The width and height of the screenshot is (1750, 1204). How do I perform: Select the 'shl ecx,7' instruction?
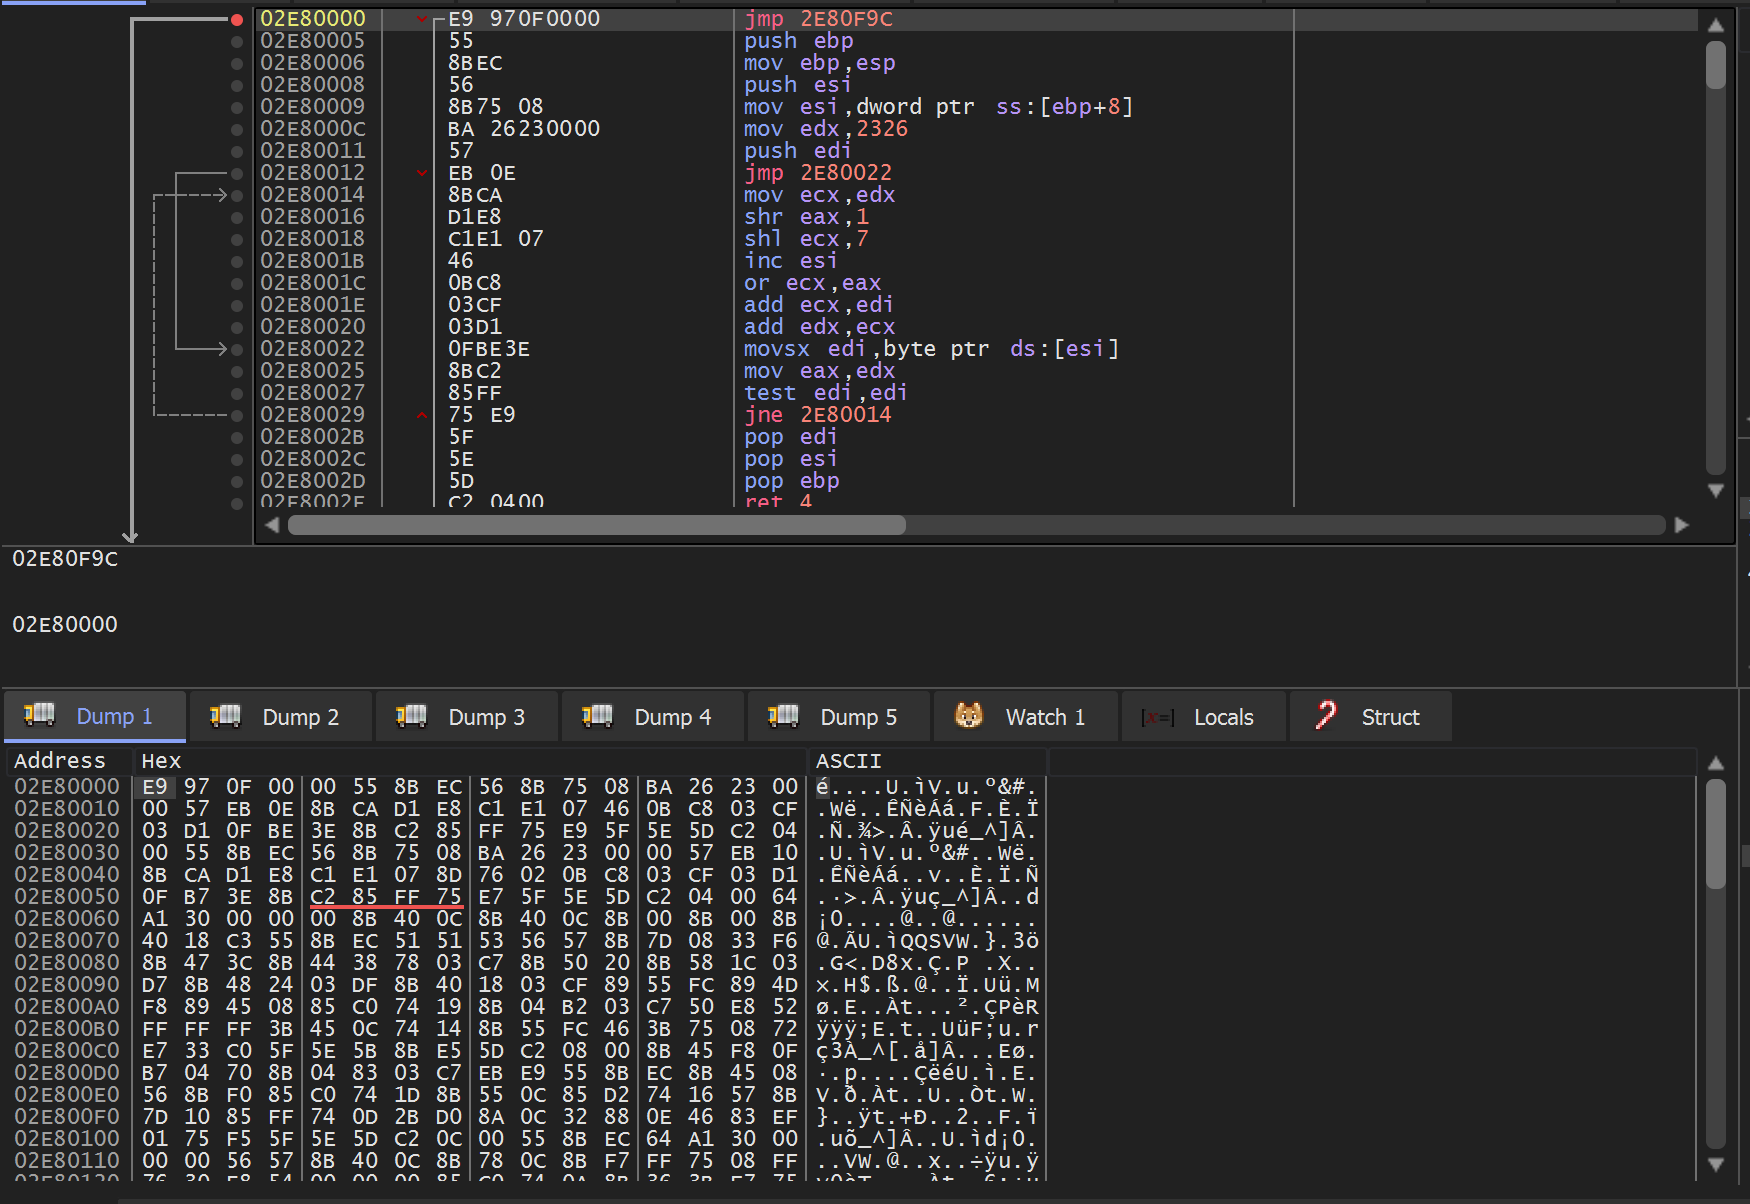tap(806, 239)
